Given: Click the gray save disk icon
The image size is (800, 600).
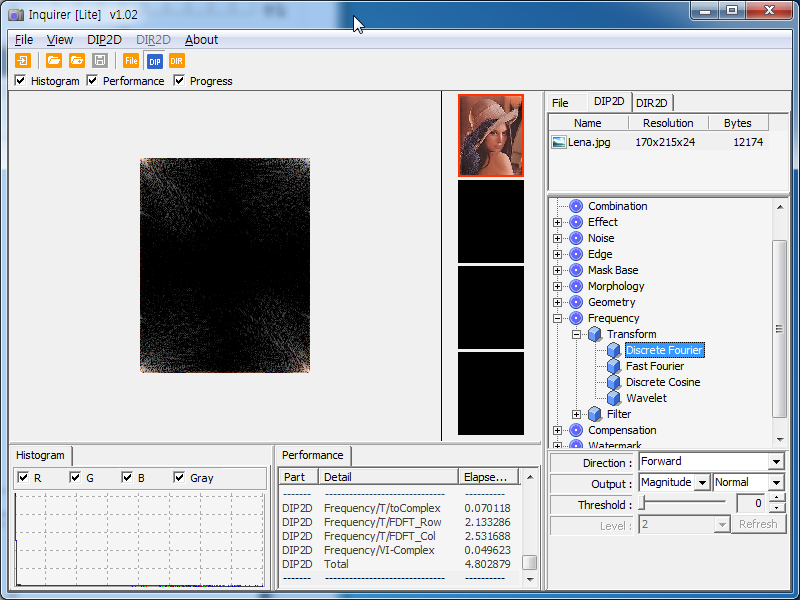Looking at the screenshot, I should [x=99, y=61].
